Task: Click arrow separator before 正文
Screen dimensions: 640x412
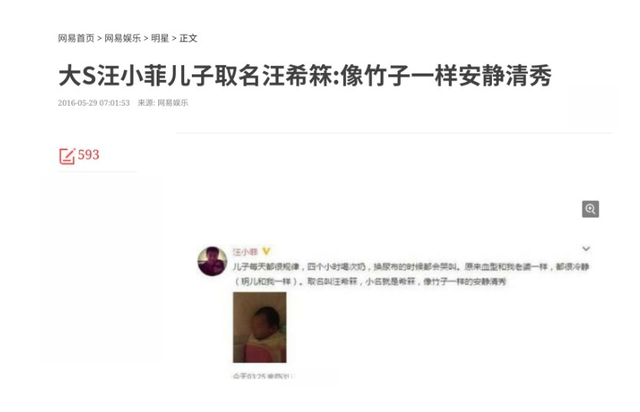Action: point(174,39)
